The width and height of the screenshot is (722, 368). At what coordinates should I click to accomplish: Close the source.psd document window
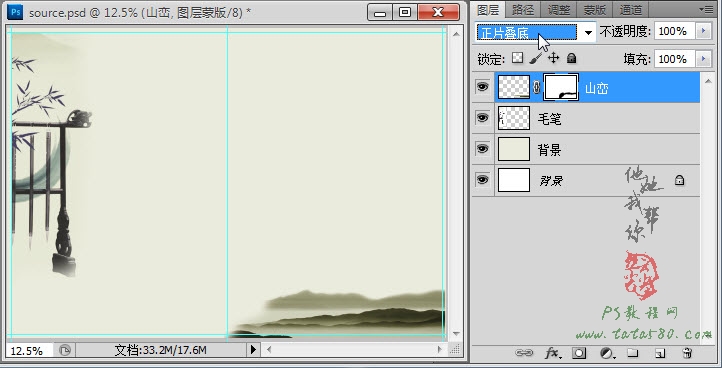point(438,12)
